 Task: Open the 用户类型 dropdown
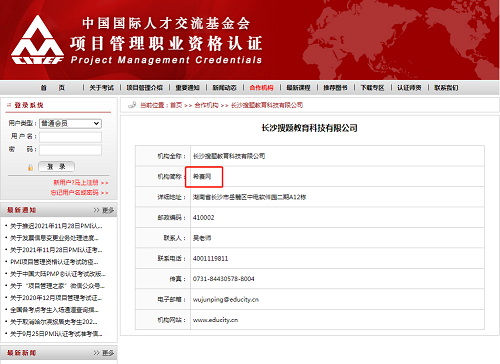(70, 123)
